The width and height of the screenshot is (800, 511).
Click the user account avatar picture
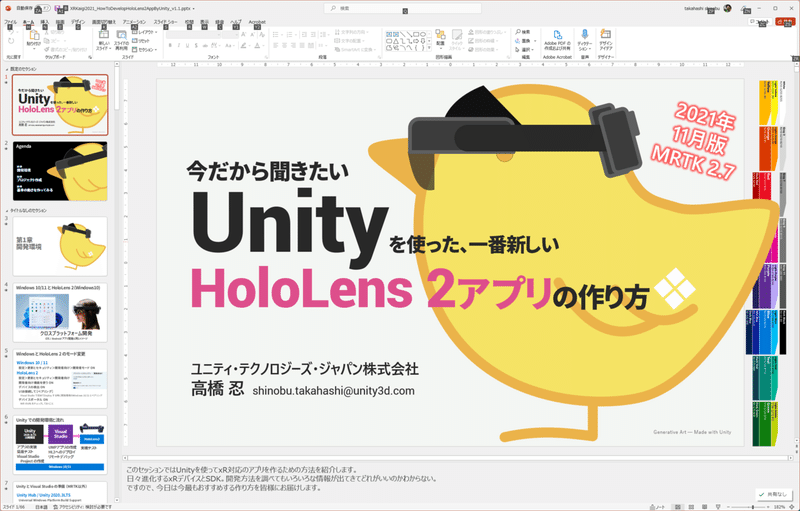click(728, 8)
